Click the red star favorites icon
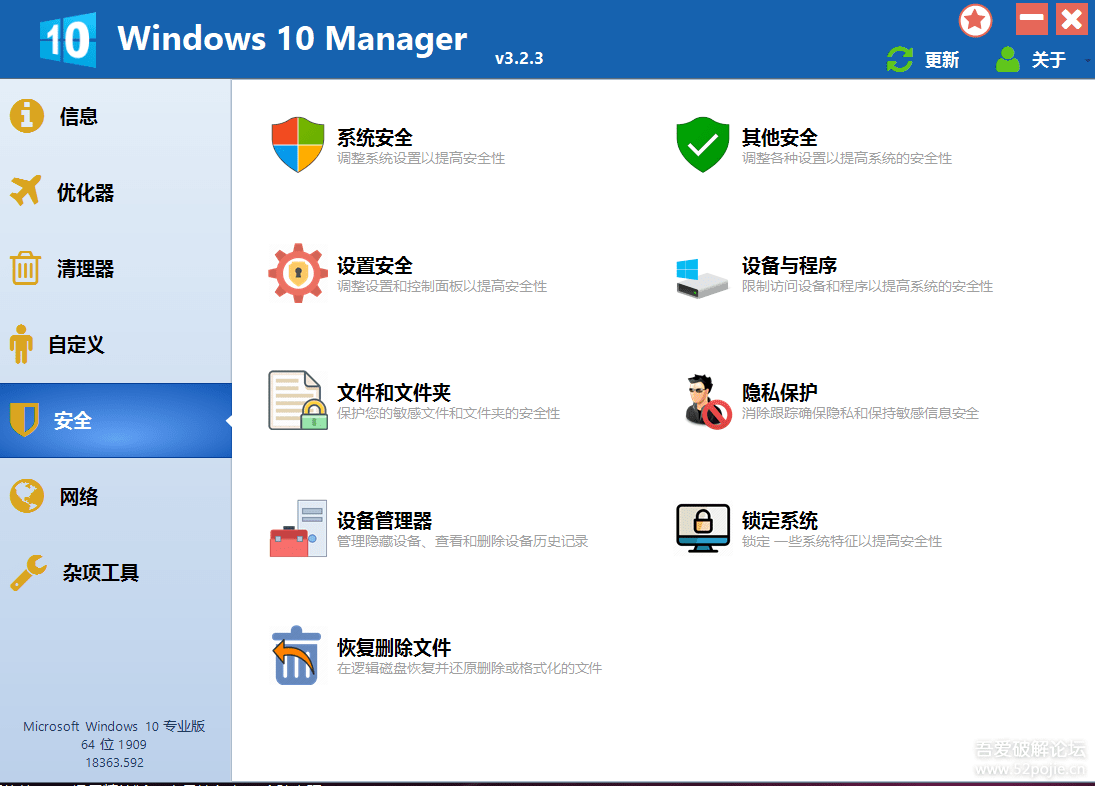Screen dimensions: 1095x786 click(x=975, y=20)
